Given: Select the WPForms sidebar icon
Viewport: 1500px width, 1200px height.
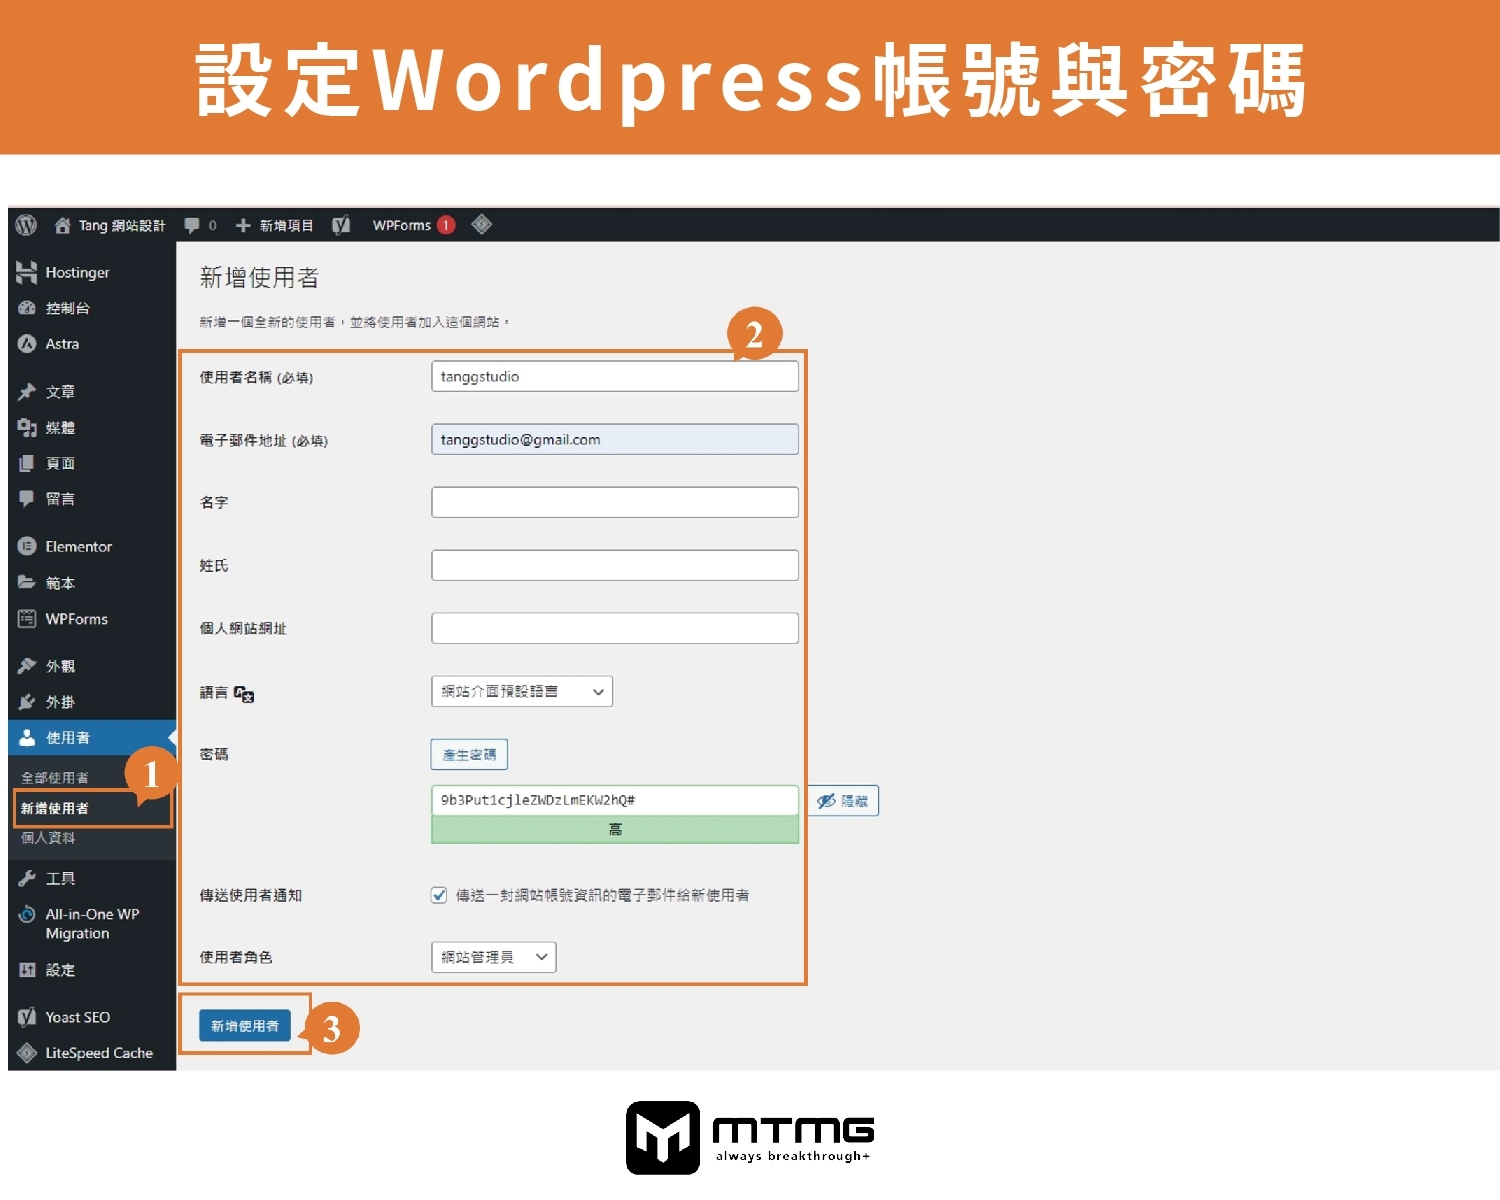Looking at the screenshot, I should [x=27, y=618].
